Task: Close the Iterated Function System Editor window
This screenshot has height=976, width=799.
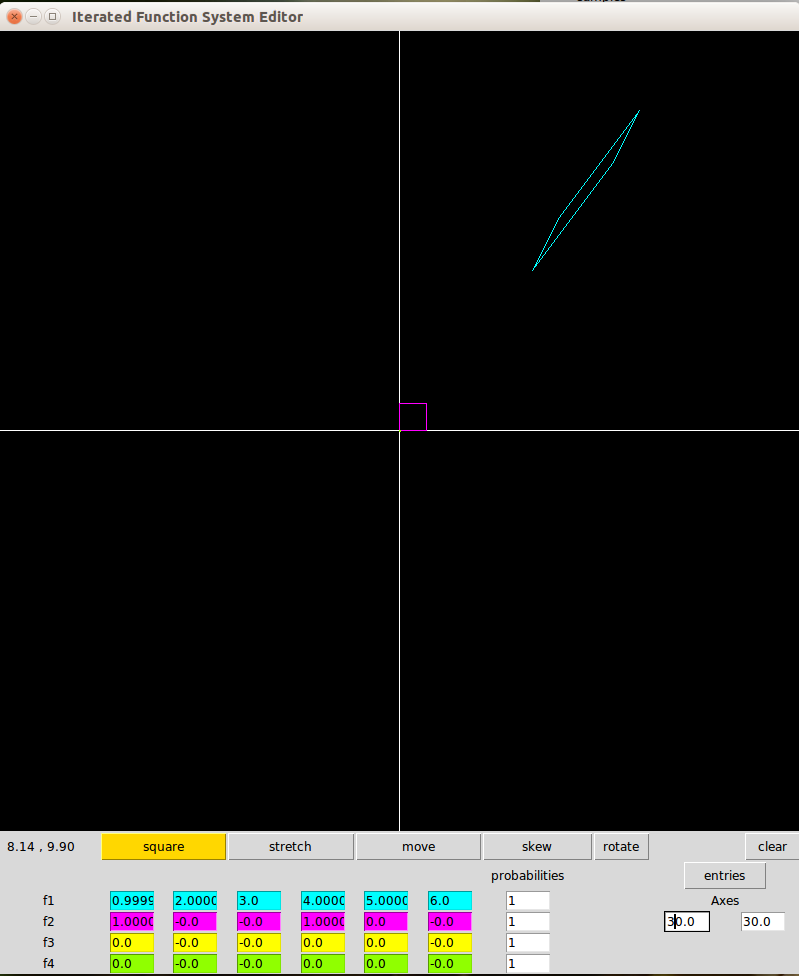Action: 14,17
